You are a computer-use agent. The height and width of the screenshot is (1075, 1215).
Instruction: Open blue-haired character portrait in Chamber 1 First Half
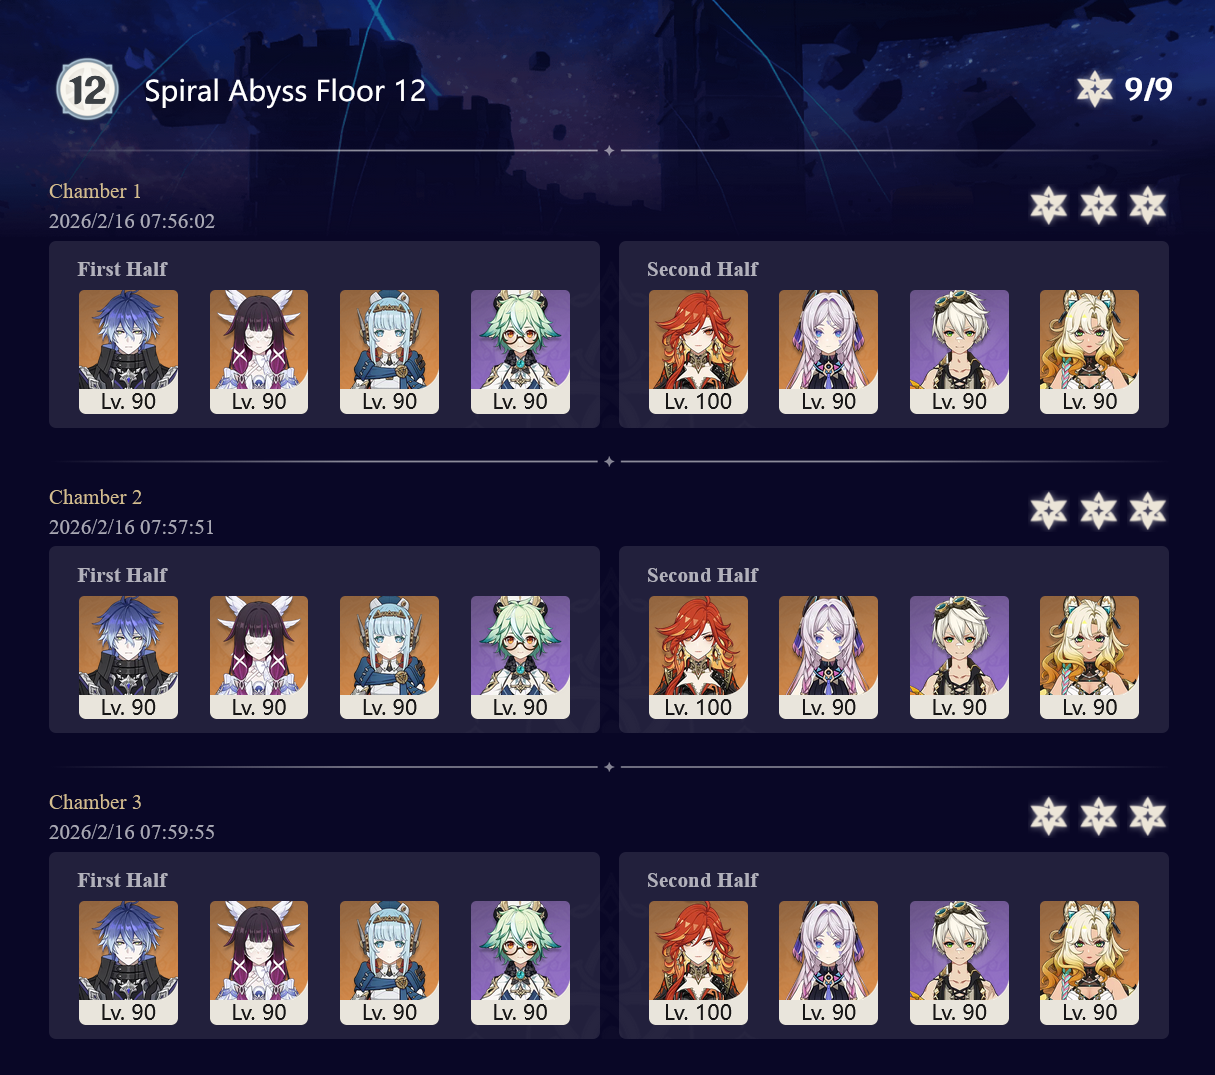point(129,352)
